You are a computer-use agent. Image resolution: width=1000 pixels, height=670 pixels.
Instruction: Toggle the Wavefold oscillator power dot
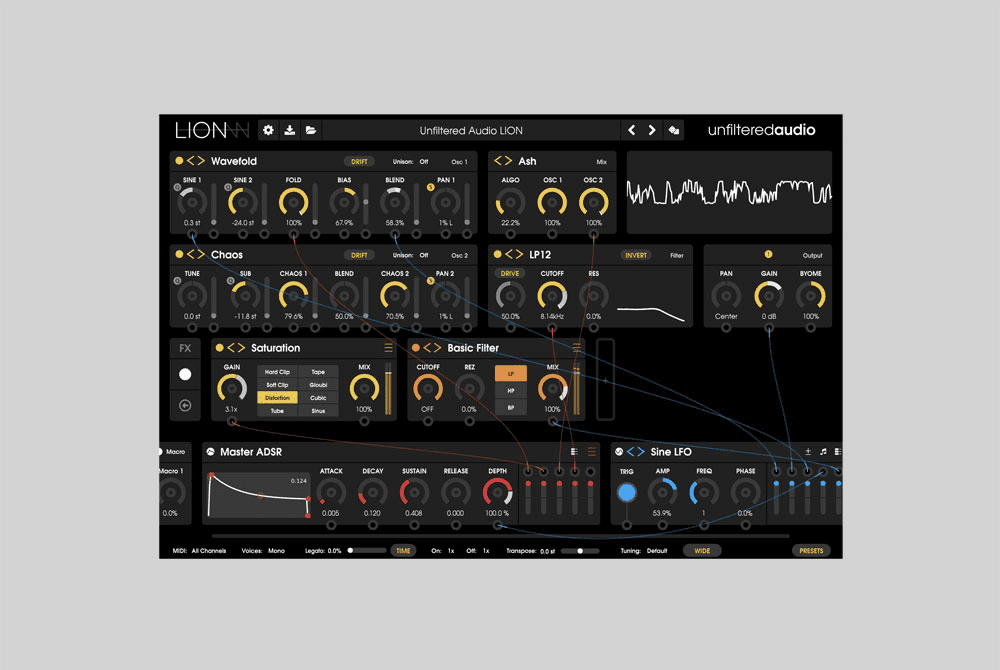coord(179,161)
